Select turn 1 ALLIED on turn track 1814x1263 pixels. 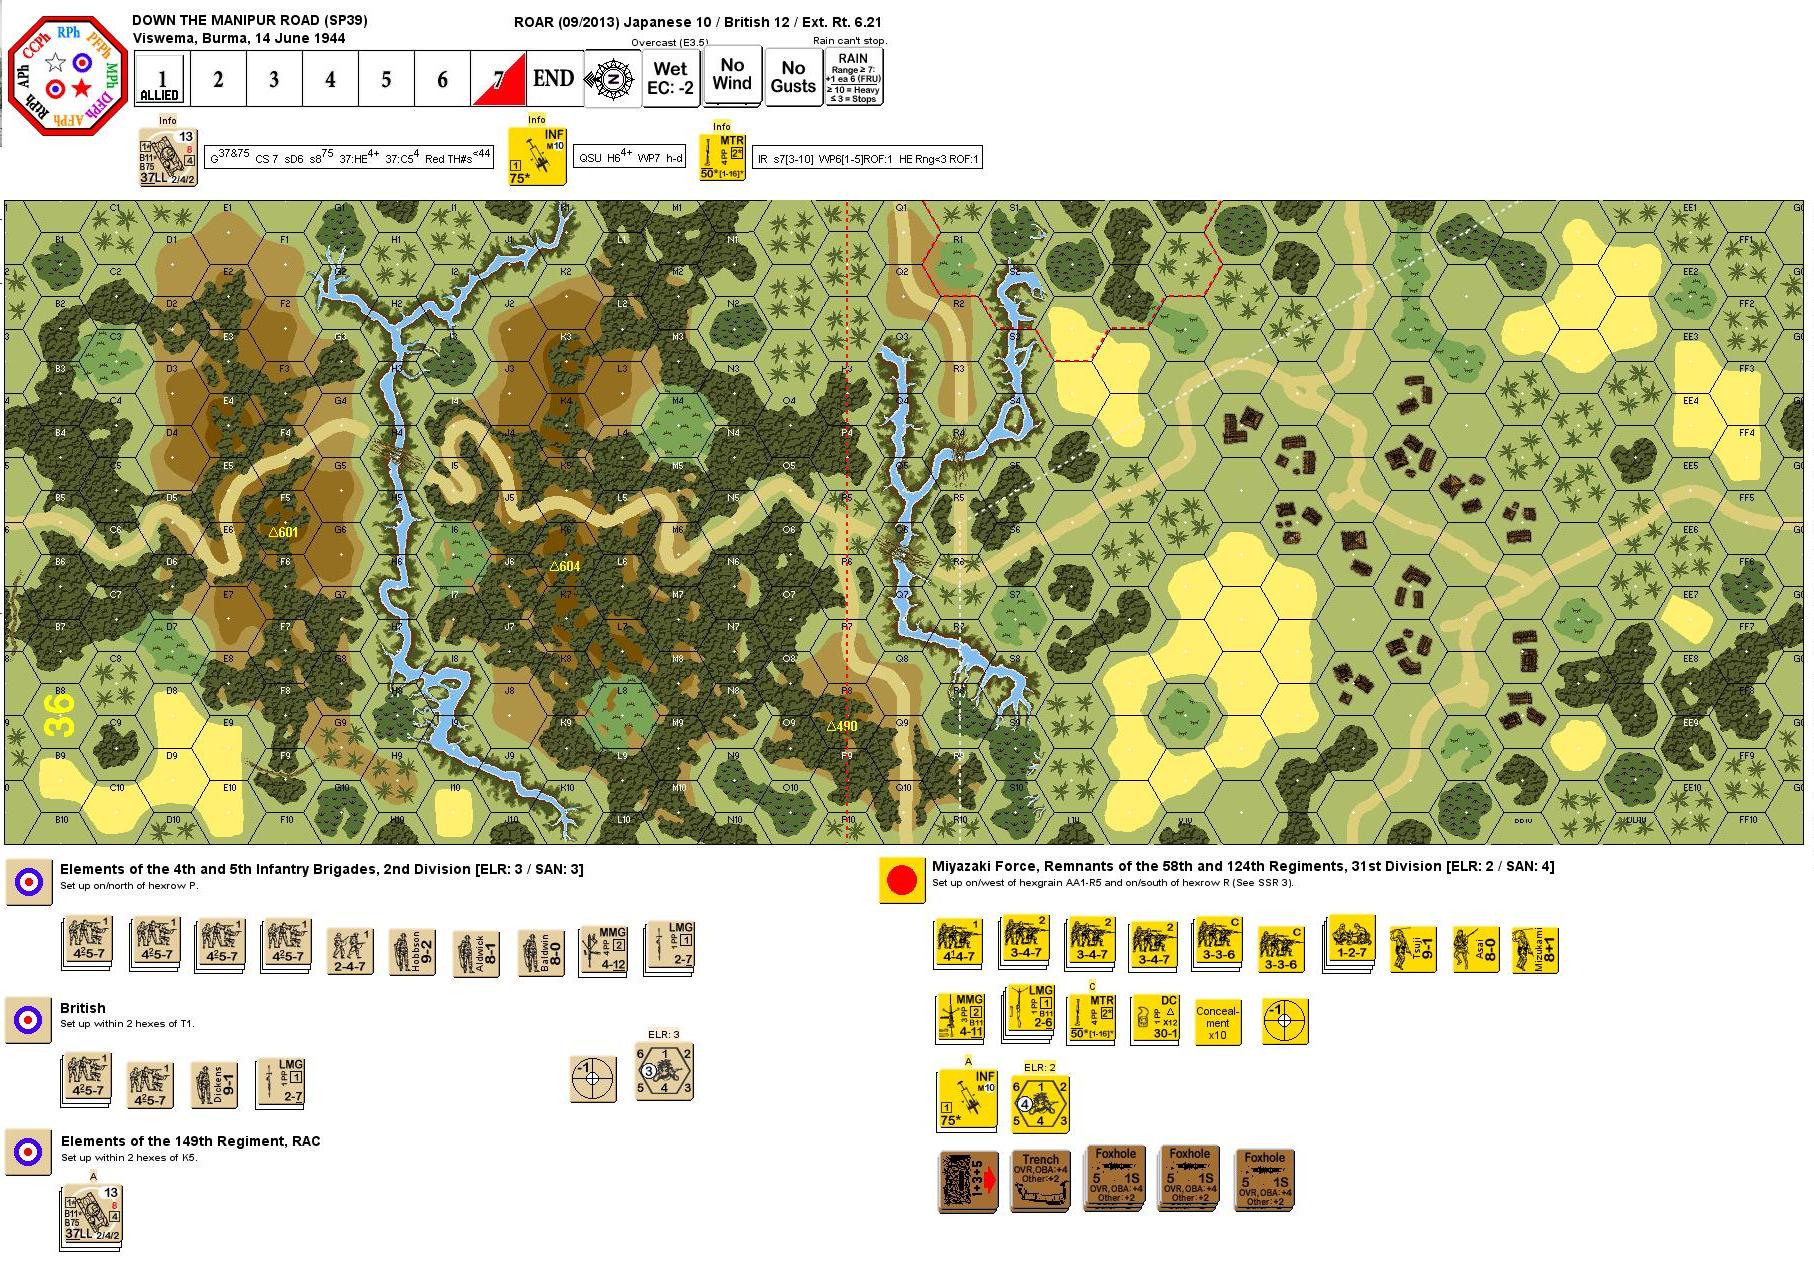point(161,79)
